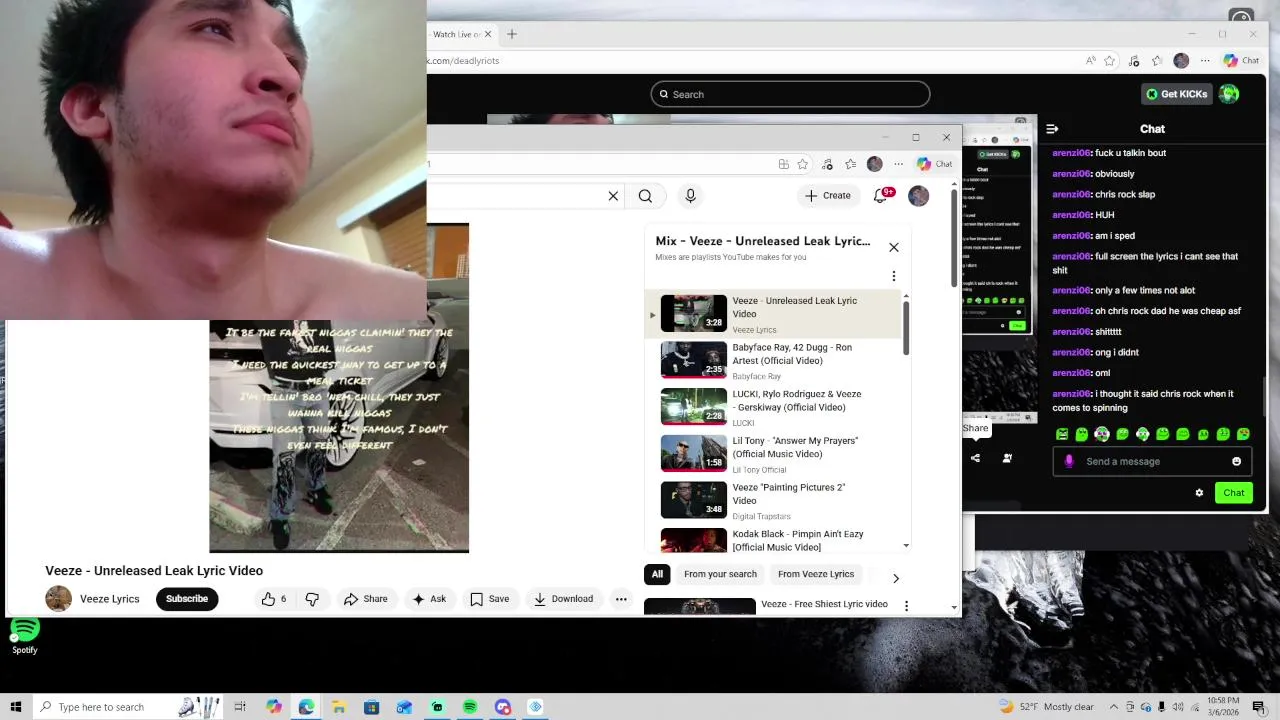
Task: Collapse the Kick chat panel
Action: (x=1052, y=129)
